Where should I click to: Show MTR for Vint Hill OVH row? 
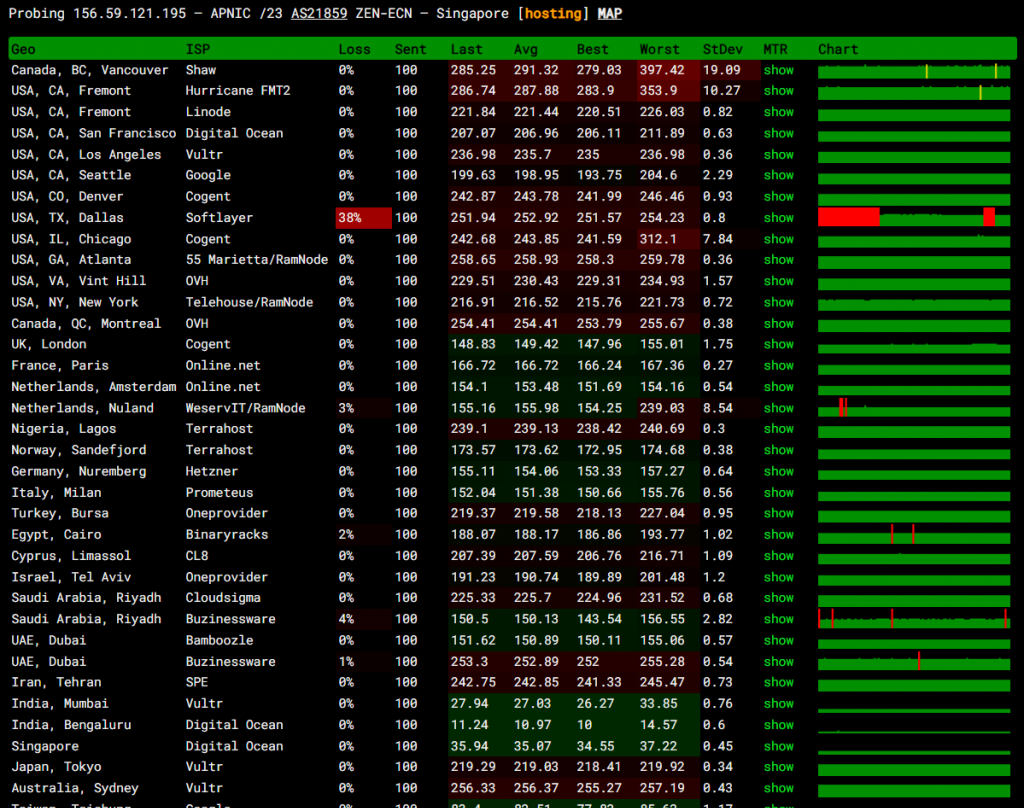click(778, 281)
